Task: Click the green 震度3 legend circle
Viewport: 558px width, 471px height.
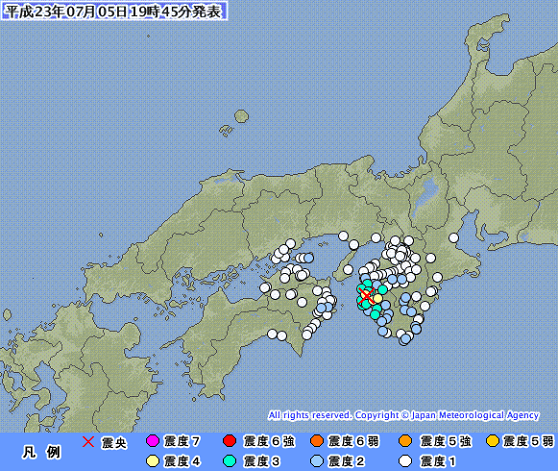Action: pos(230,461)
